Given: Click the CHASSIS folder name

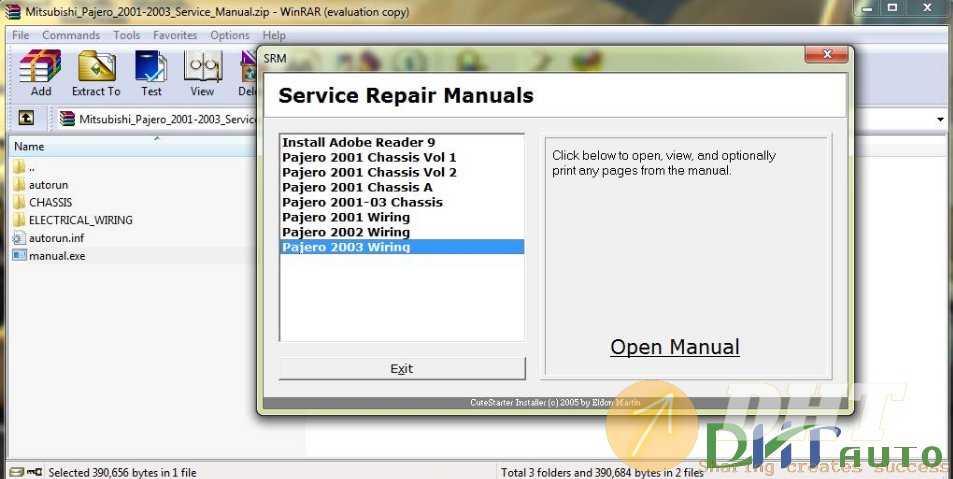Looking at the screenshot, I should pyautogui.click(x=50, y=202).
